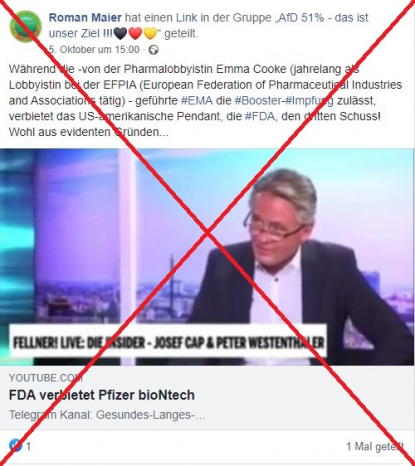Click the Telegram Kanal description text

pos(107,415)
